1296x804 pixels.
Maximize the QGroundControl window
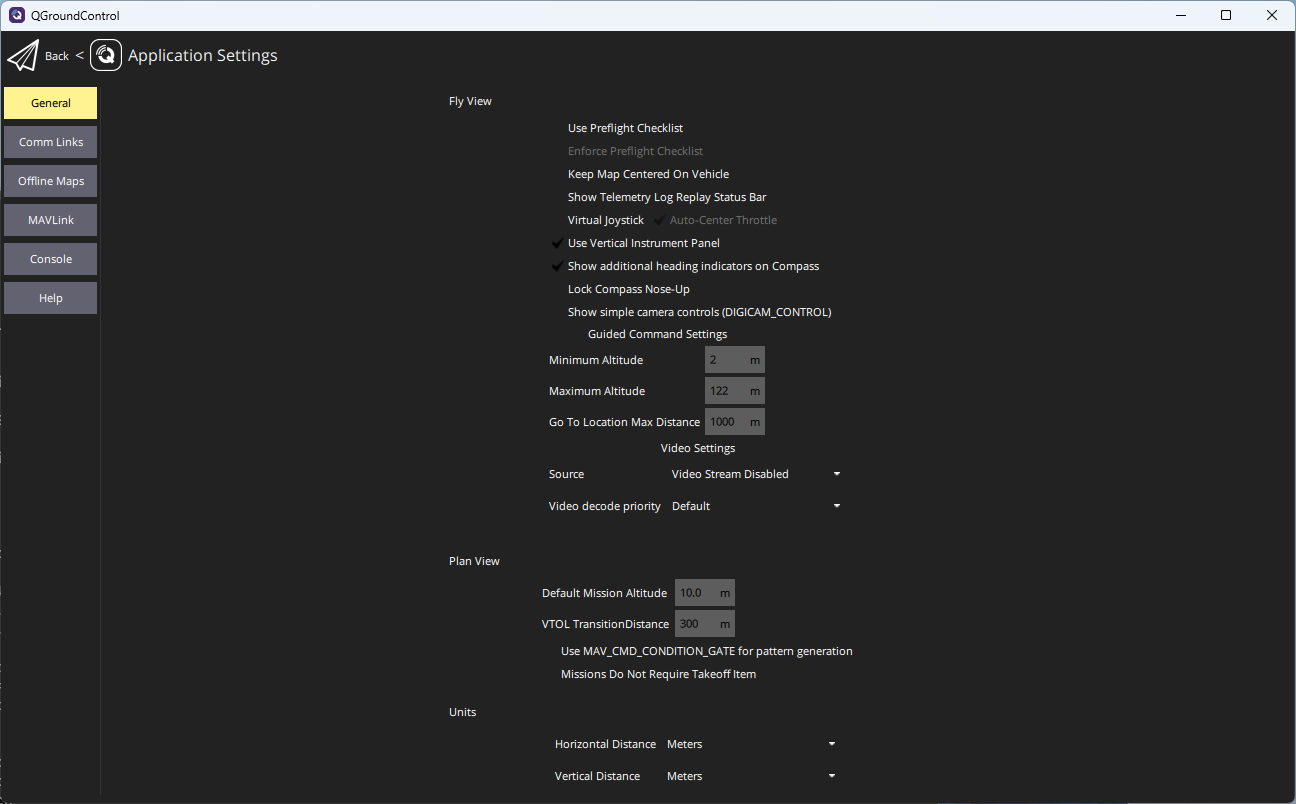point(1226,15)
